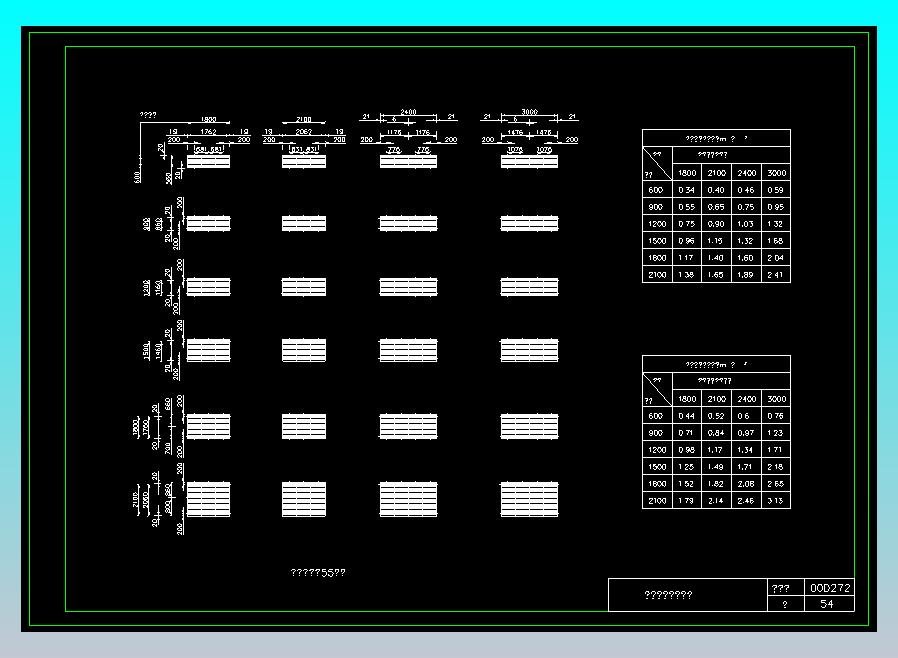Select value 0.34 in upper table
The image size is (898, 658).
(686, 190)
